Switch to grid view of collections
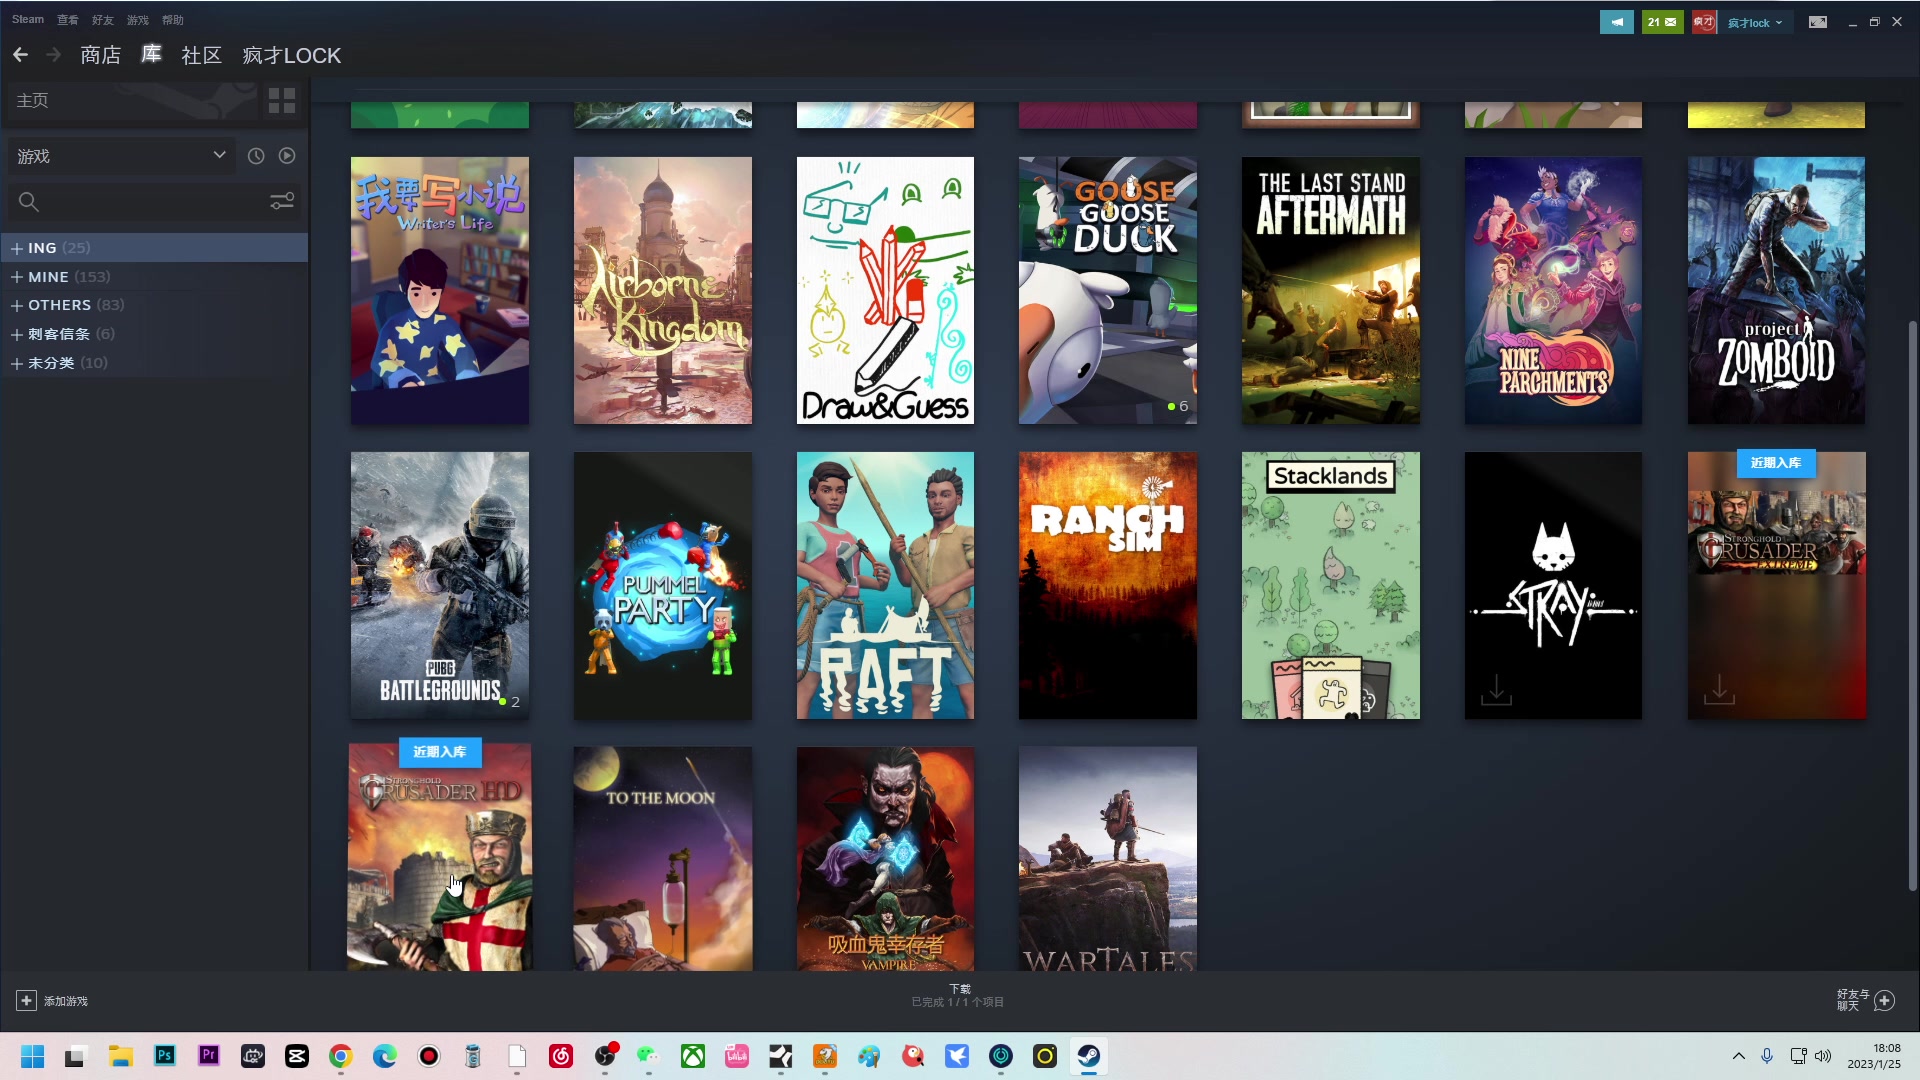The height and width of the screenshot is (1080, 1920). pyautogui.click(x=282, y=100)
